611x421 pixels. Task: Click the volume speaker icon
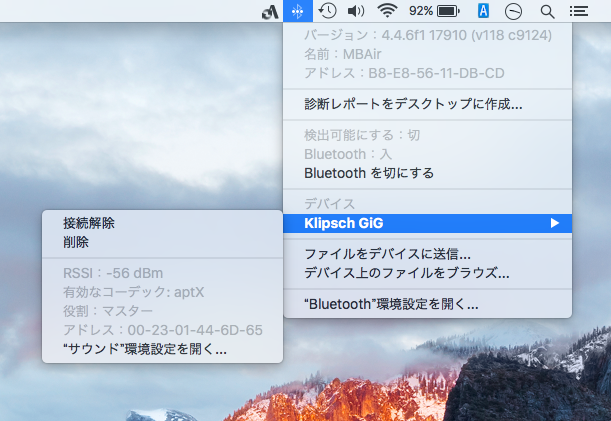pos(355,11)
